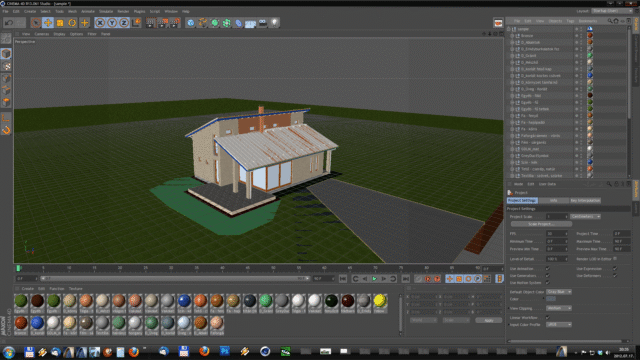
Task: Add a Light object
Action: click(275, 23)
